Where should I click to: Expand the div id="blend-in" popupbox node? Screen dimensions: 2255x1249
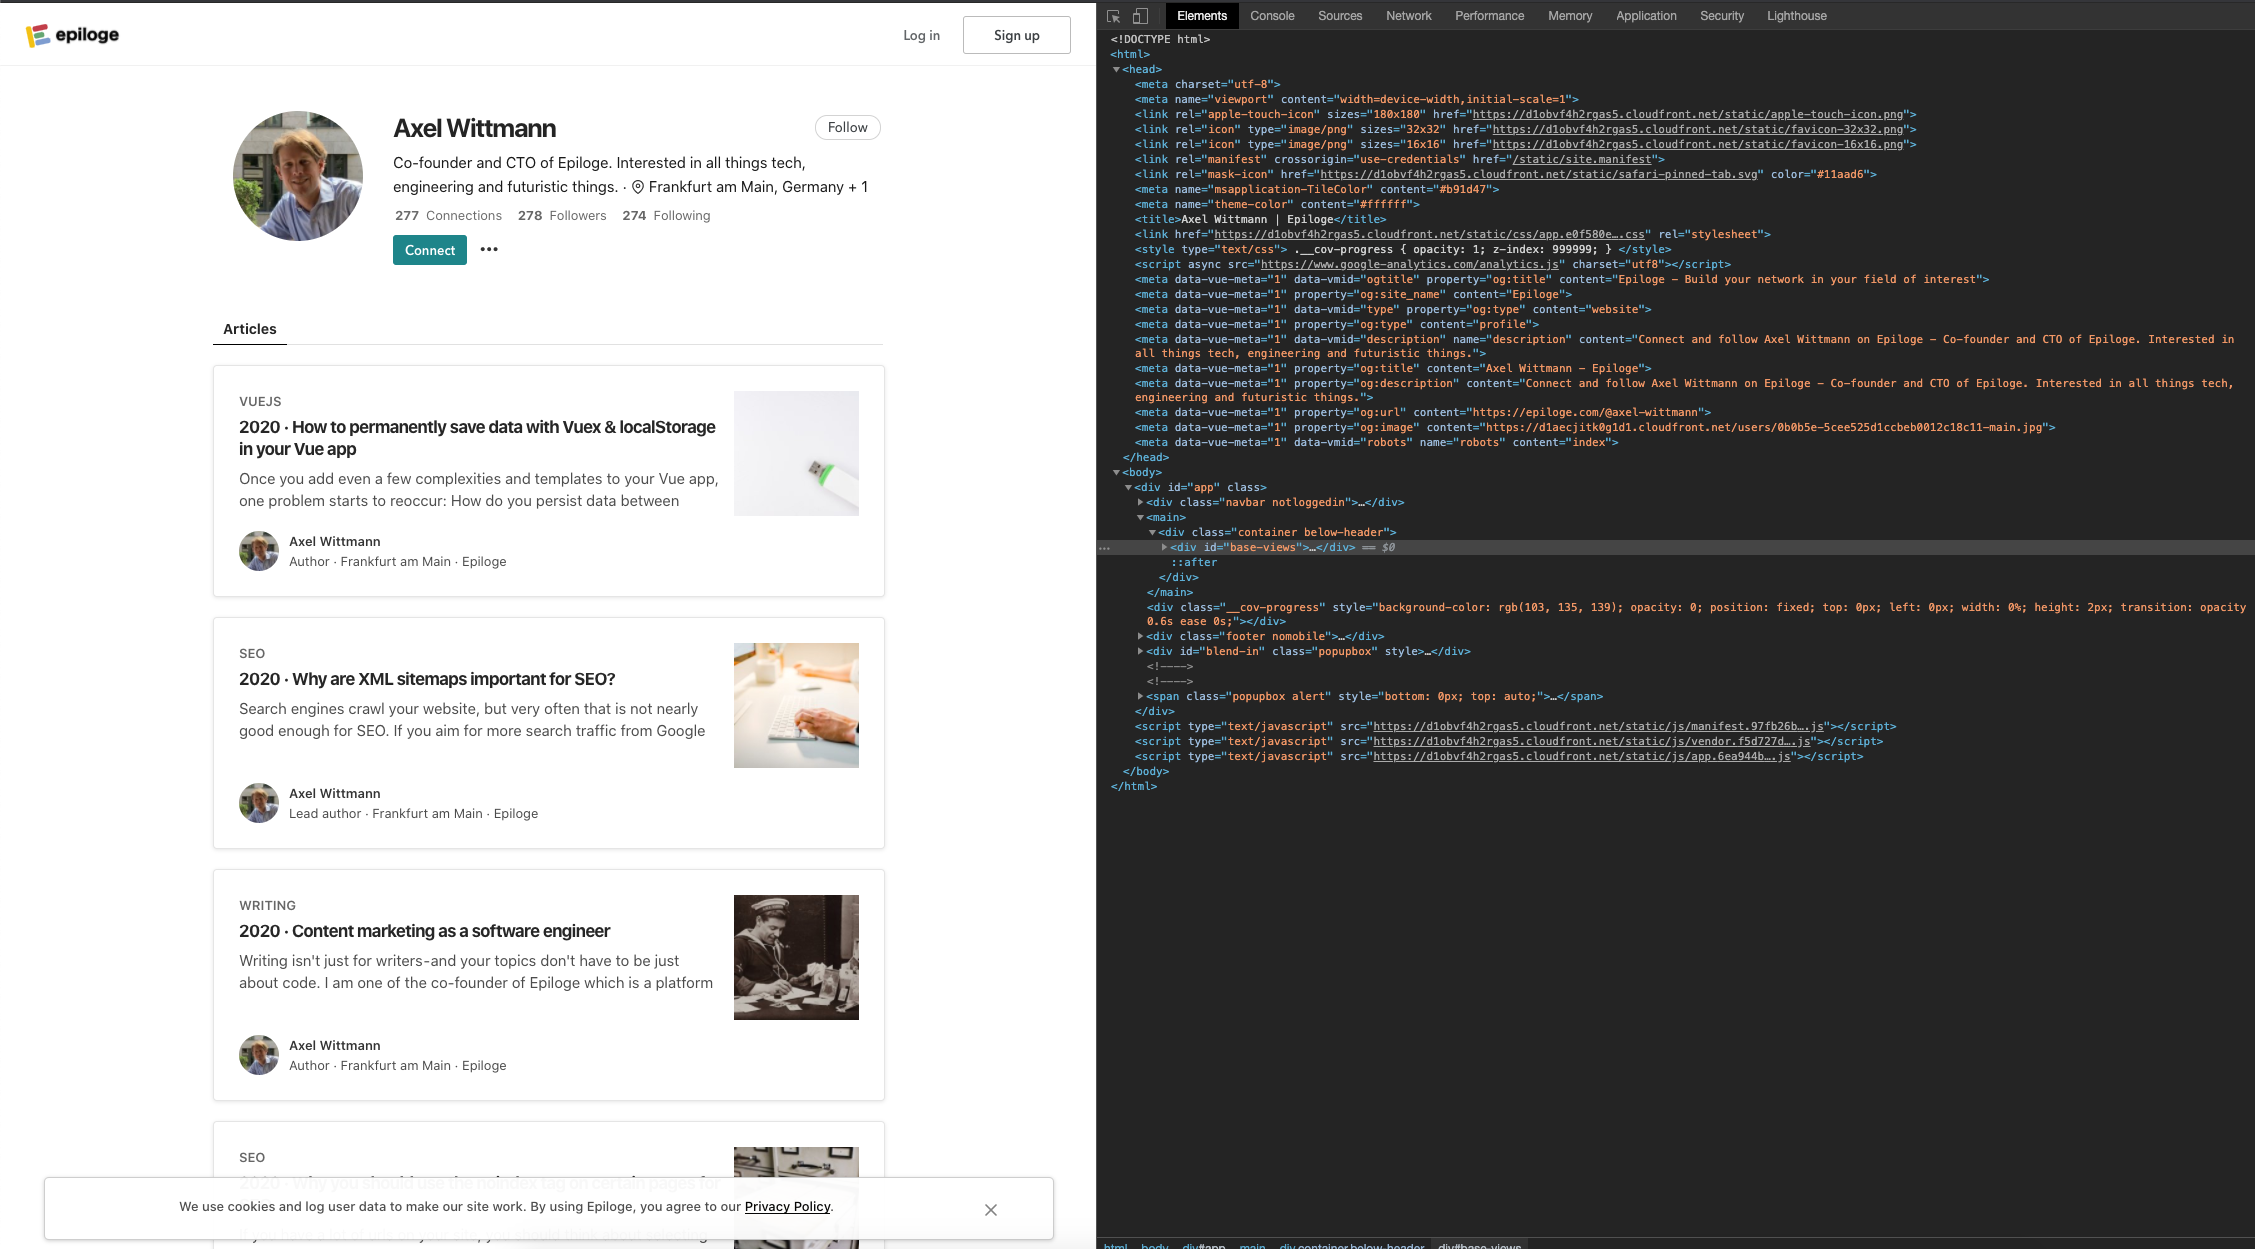pos(1140,651)
